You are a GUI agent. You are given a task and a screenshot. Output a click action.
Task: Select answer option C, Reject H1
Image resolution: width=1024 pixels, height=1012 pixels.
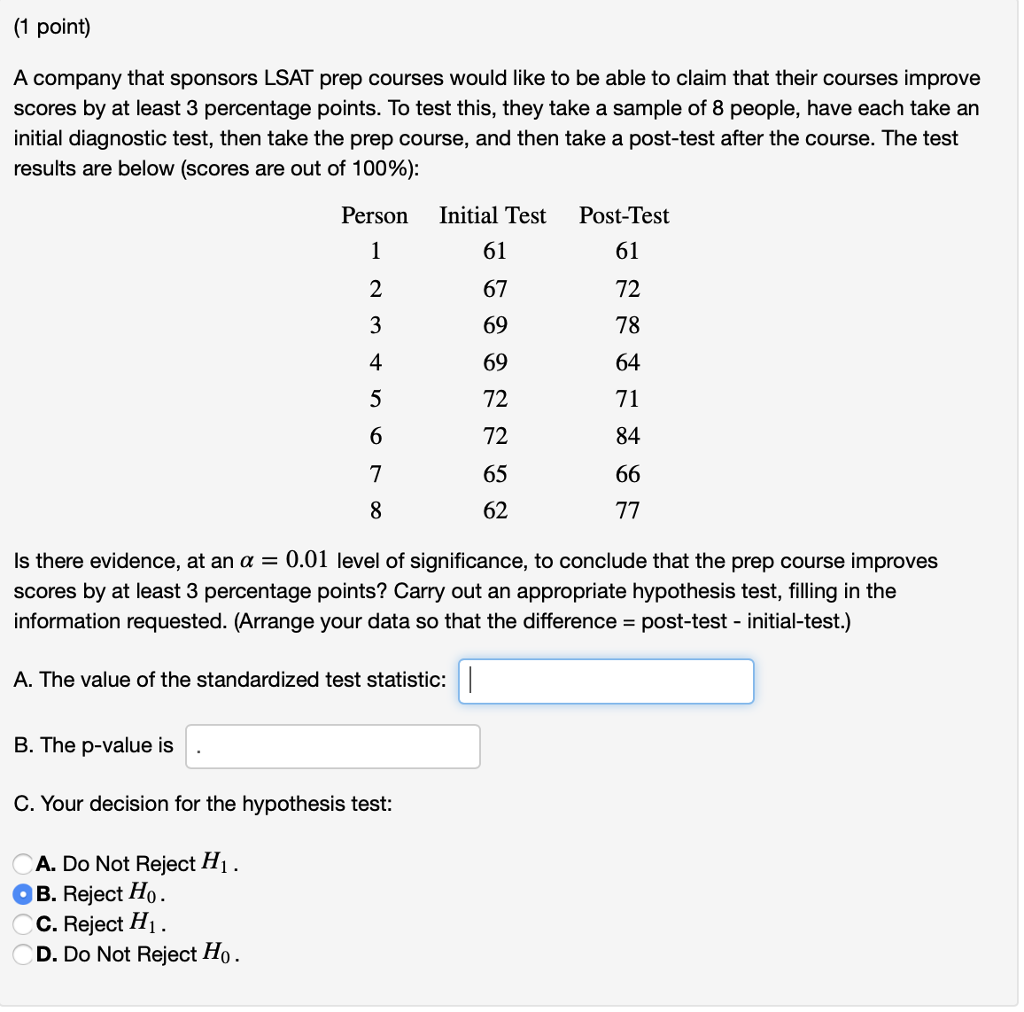tap(22, 924)
